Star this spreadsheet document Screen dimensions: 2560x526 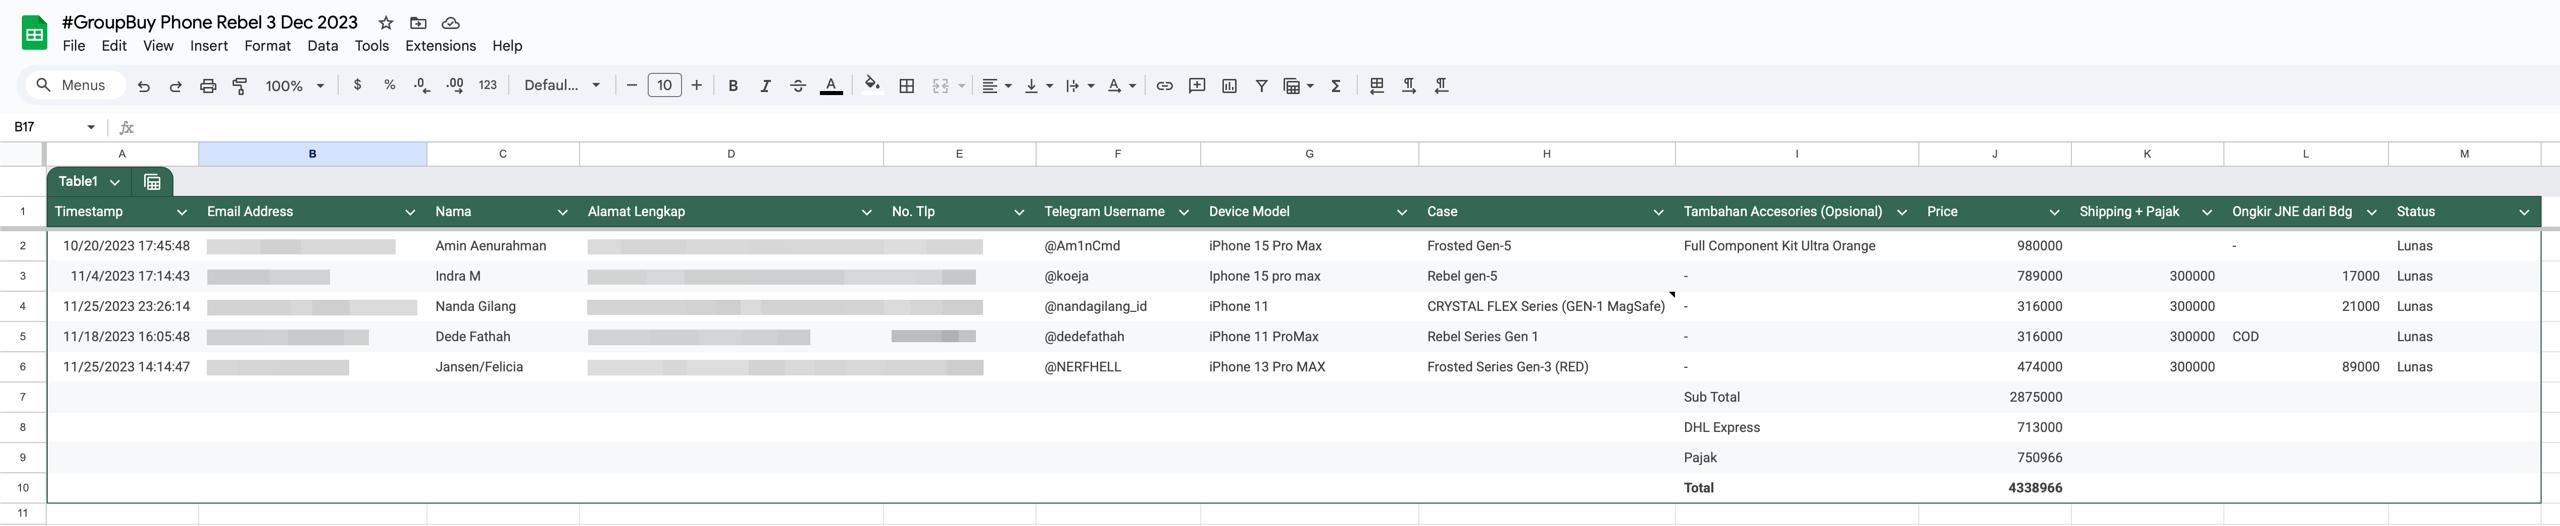pyautogui.click(x=386, y=23)
